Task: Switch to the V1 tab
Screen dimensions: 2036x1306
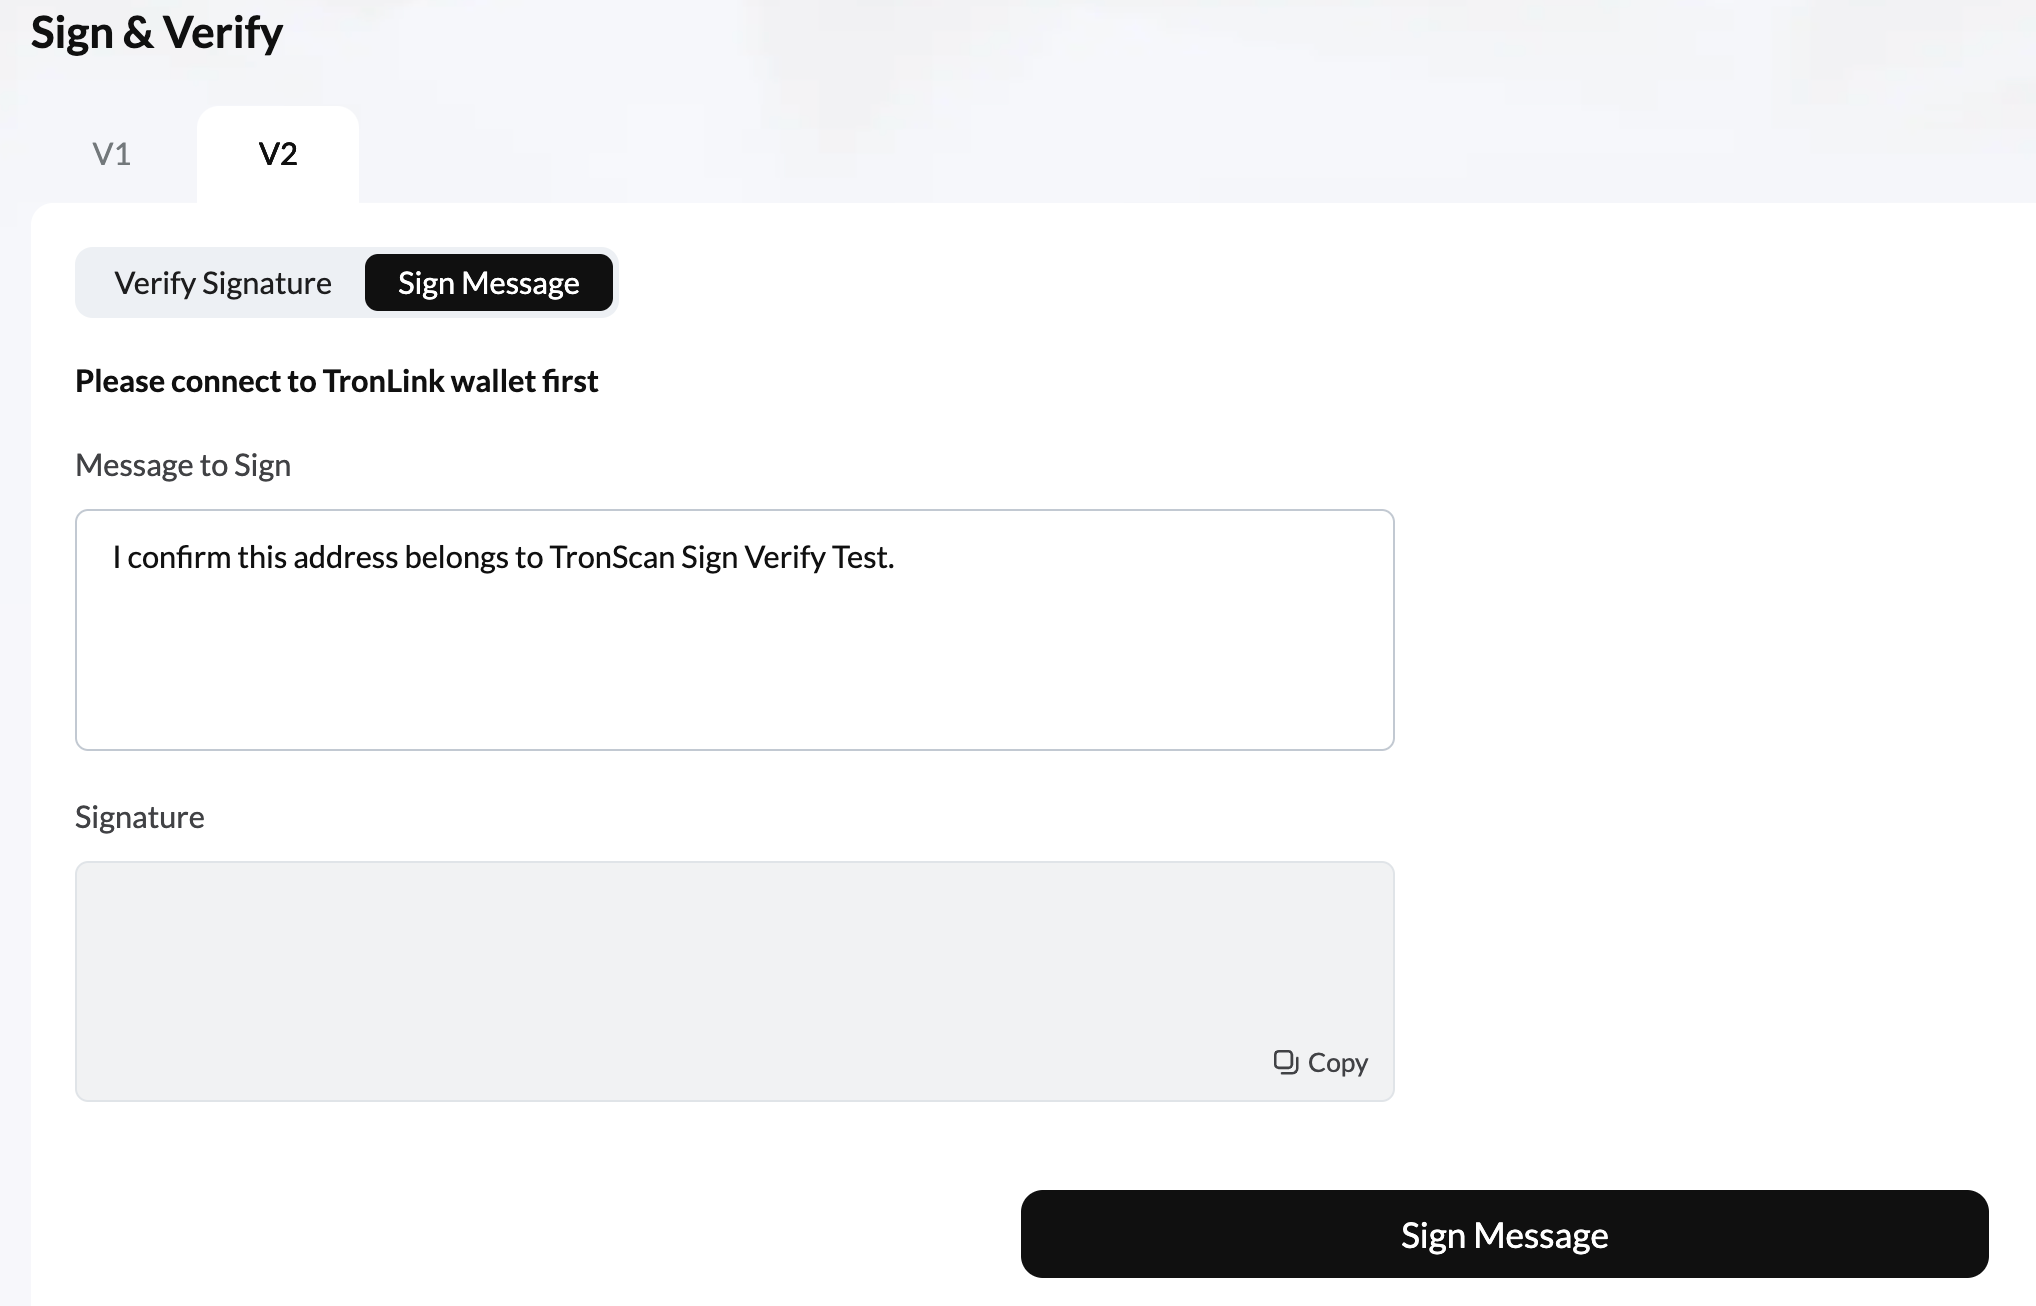Action: [x=111, y=154]
